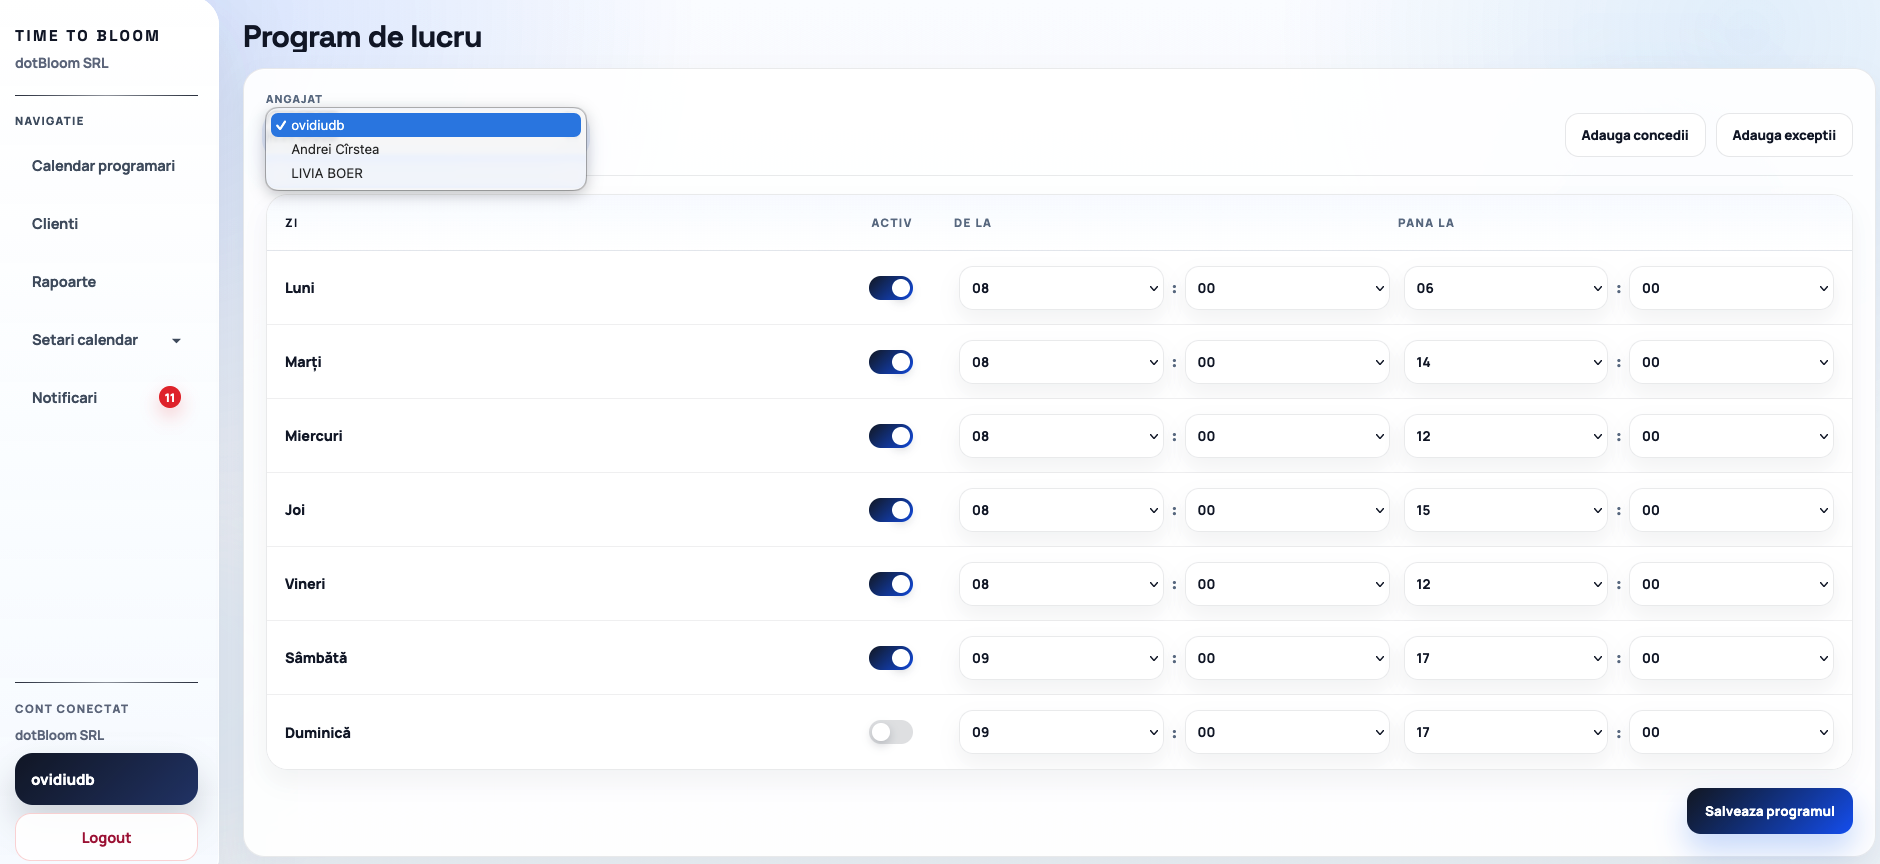The image size is (1880, 864).
Task: Select Andrei Cîrstea from employee list
Action: click(335, 149)
